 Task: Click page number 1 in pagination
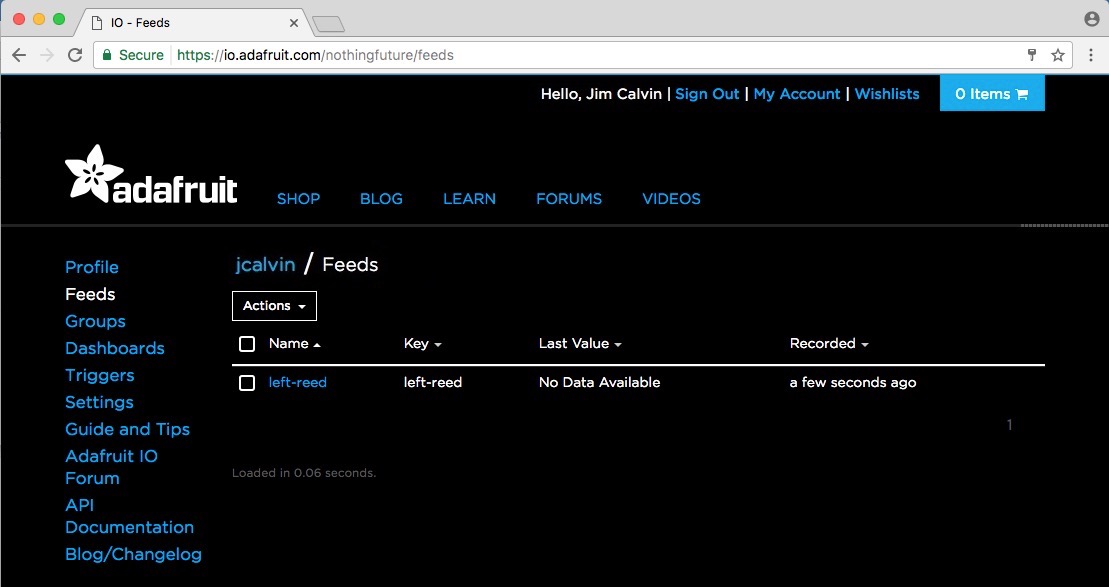[1009, 425]
